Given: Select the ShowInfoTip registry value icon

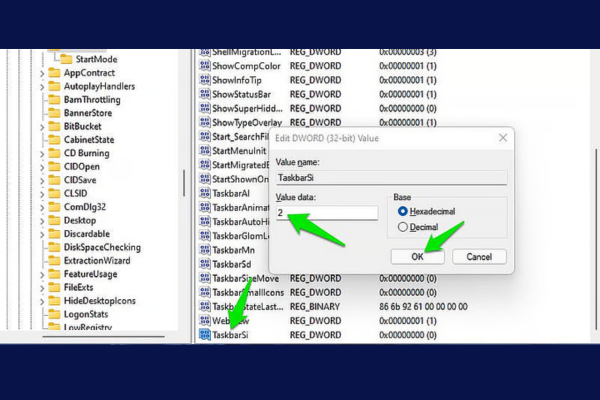Looking at the screenshot, I should click(205, 80).
